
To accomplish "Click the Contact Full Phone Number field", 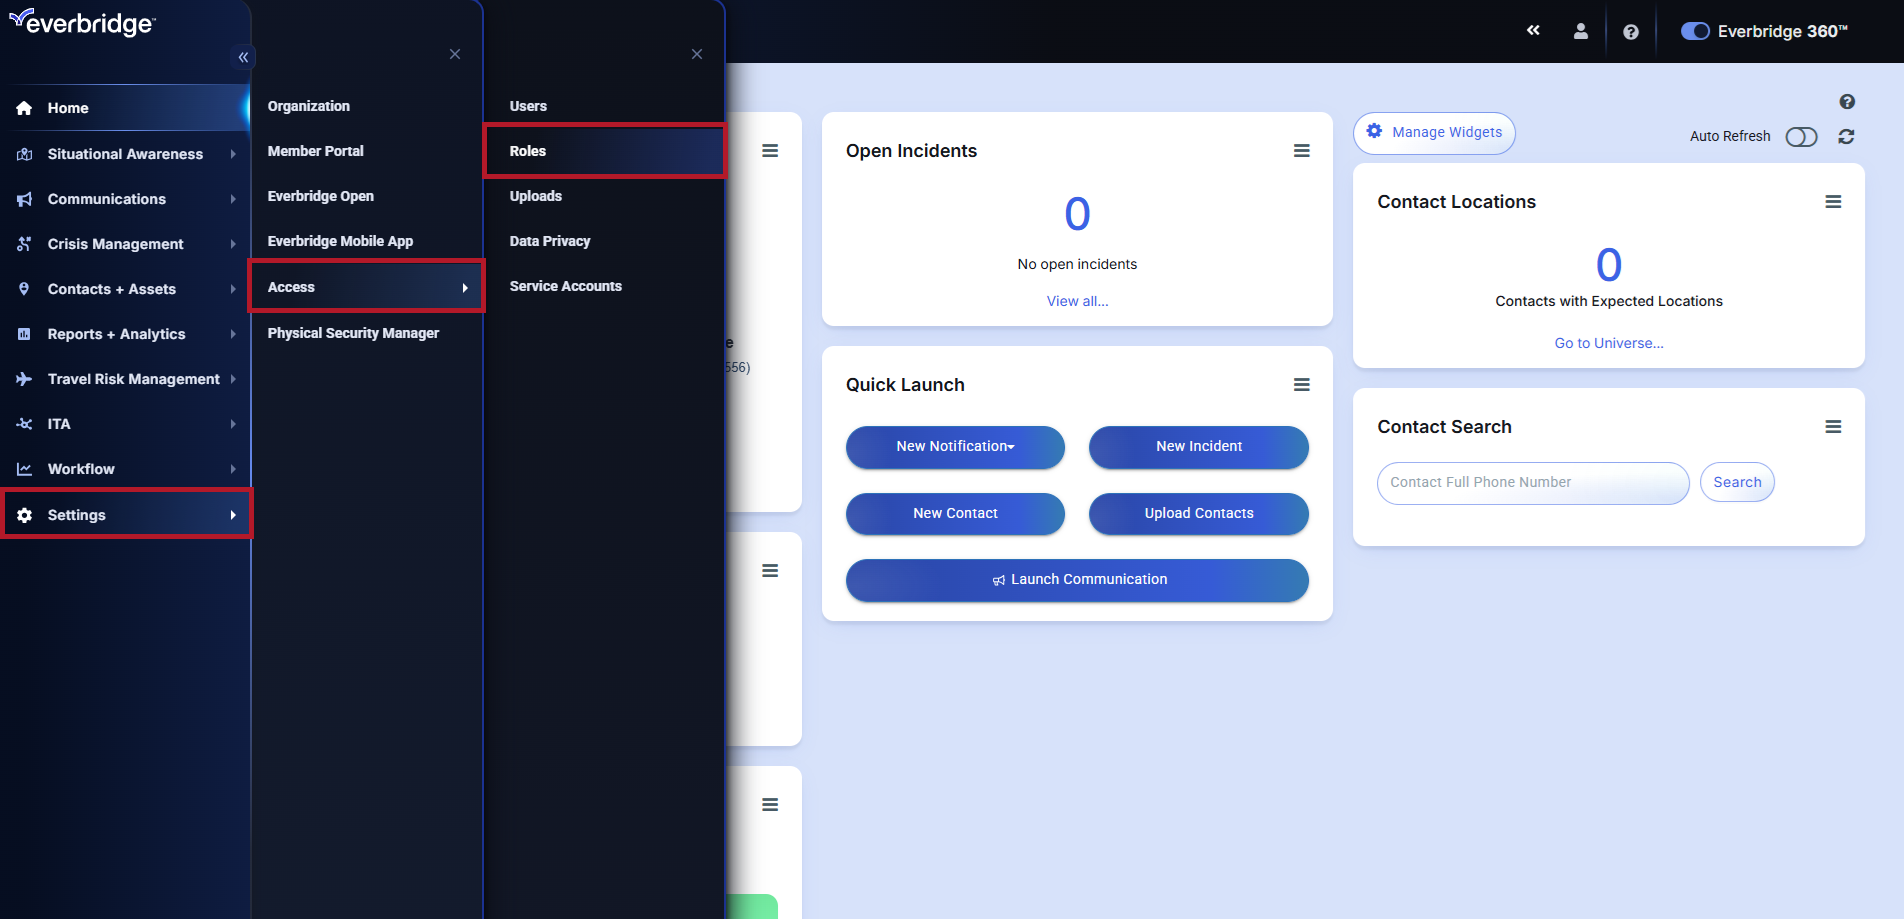I will coord(1532,483).
